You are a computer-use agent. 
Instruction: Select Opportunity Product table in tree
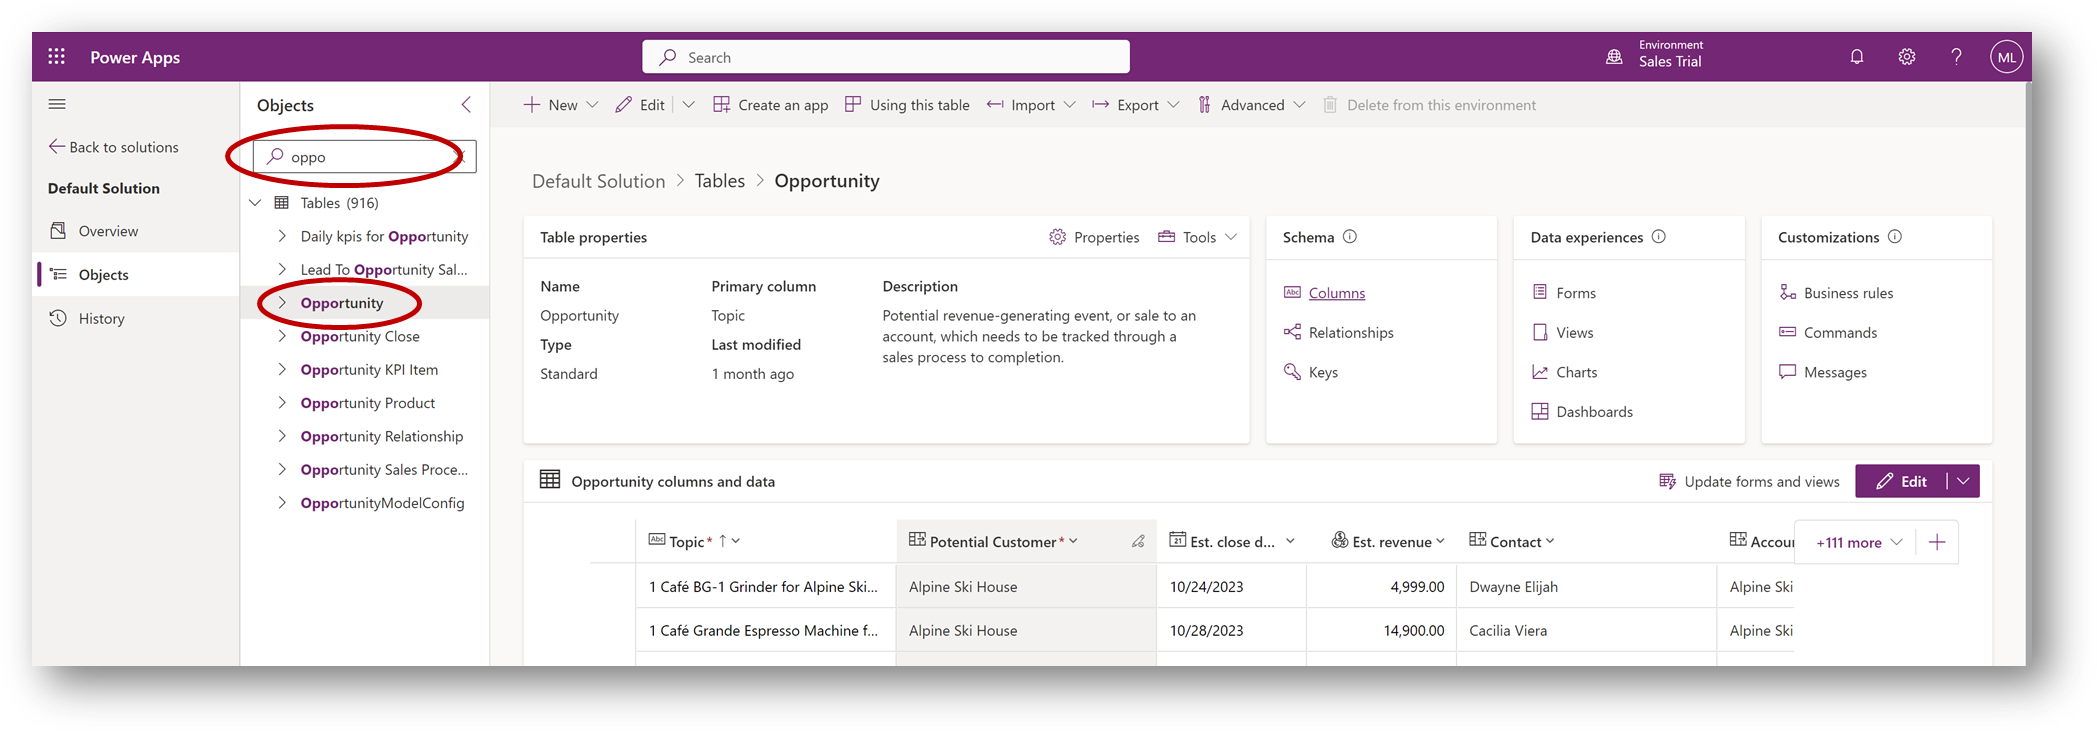pos(367,403)
